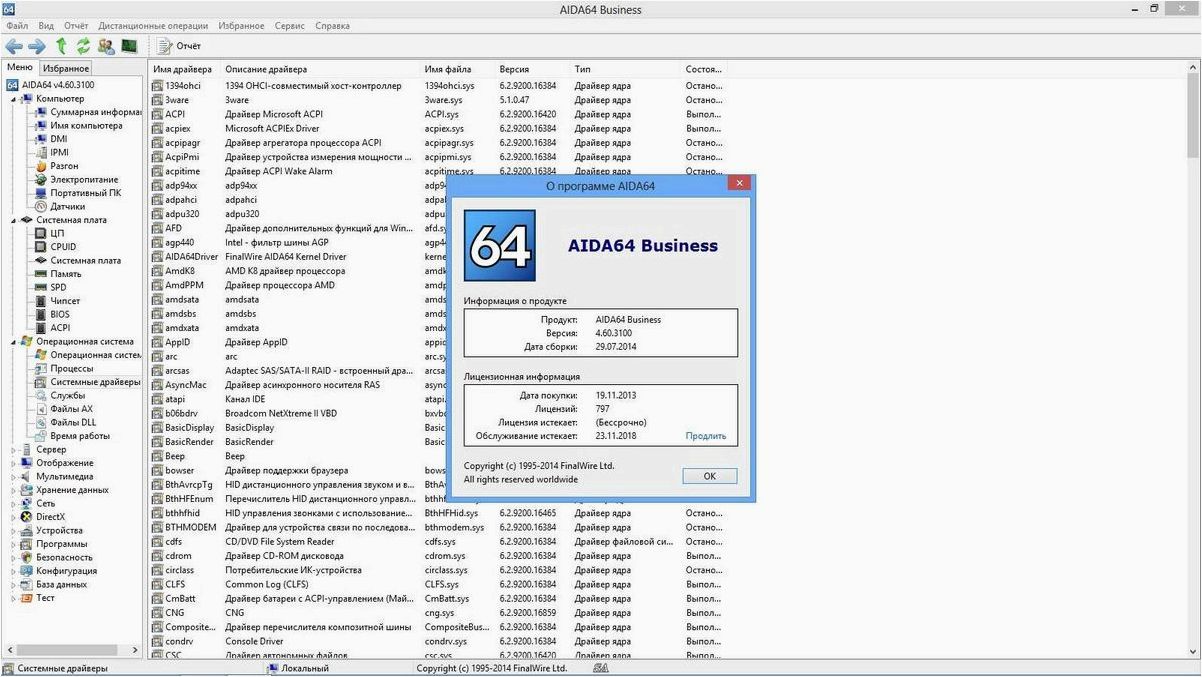The width and height of the screenshot is (1202, 677).
Task: Switch to the Избранное tab in side panel
Action: point(66,68)
